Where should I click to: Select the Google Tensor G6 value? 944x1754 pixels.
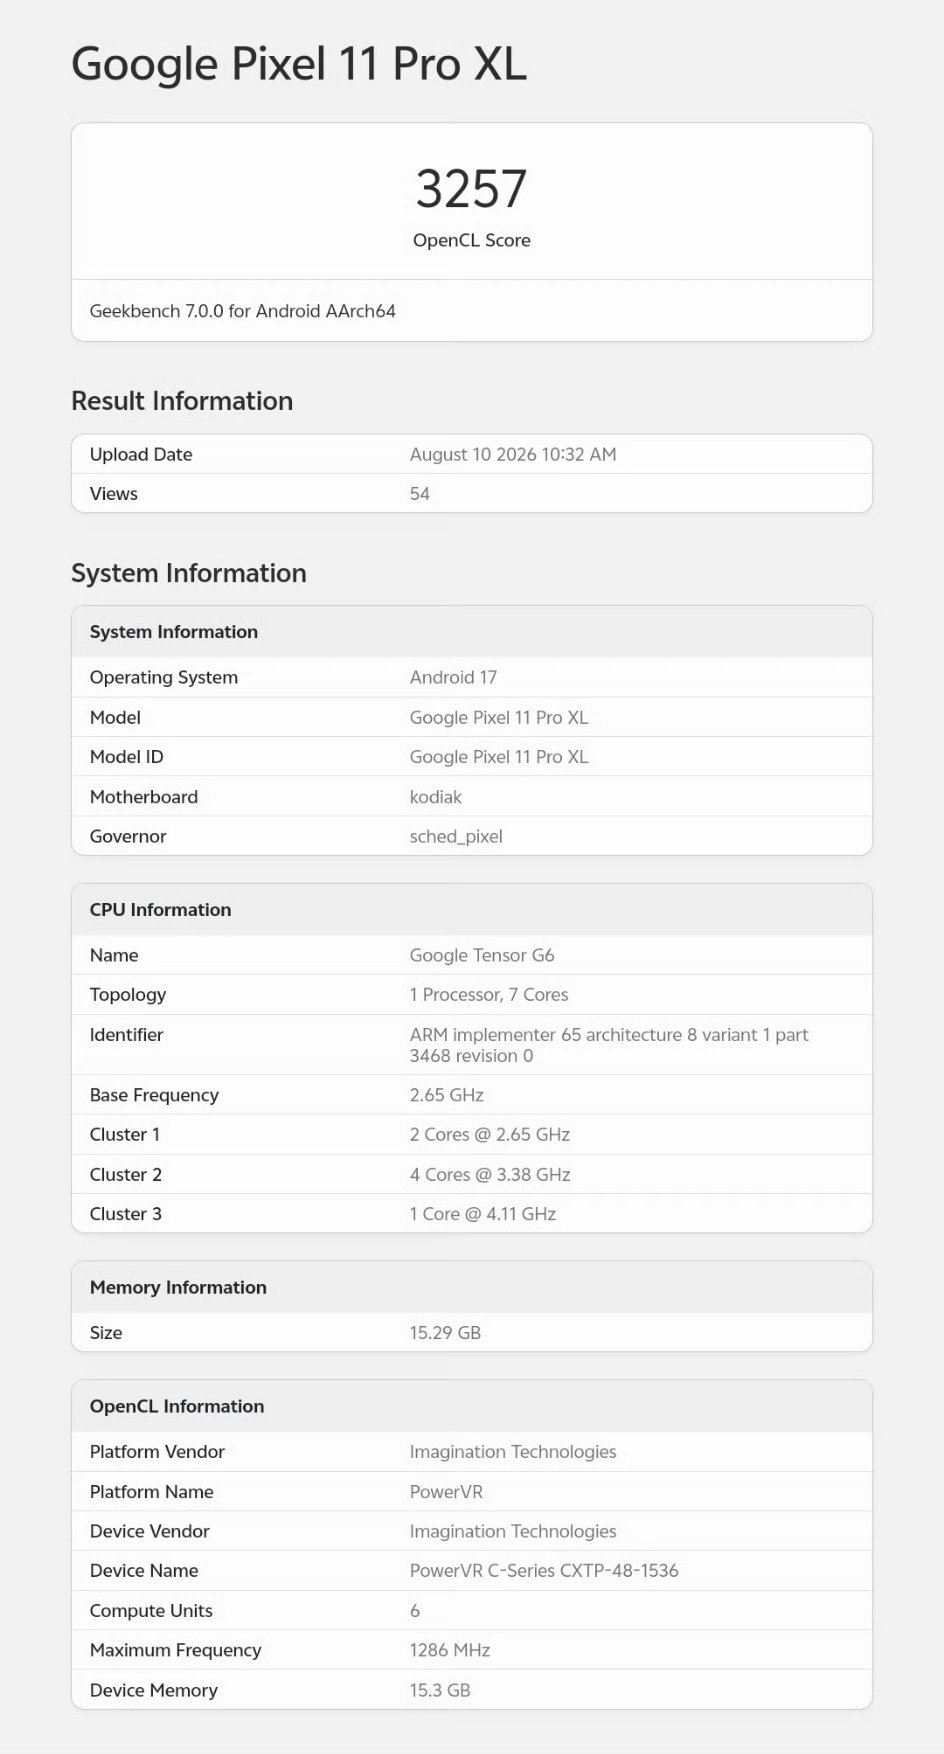(482, 955)
